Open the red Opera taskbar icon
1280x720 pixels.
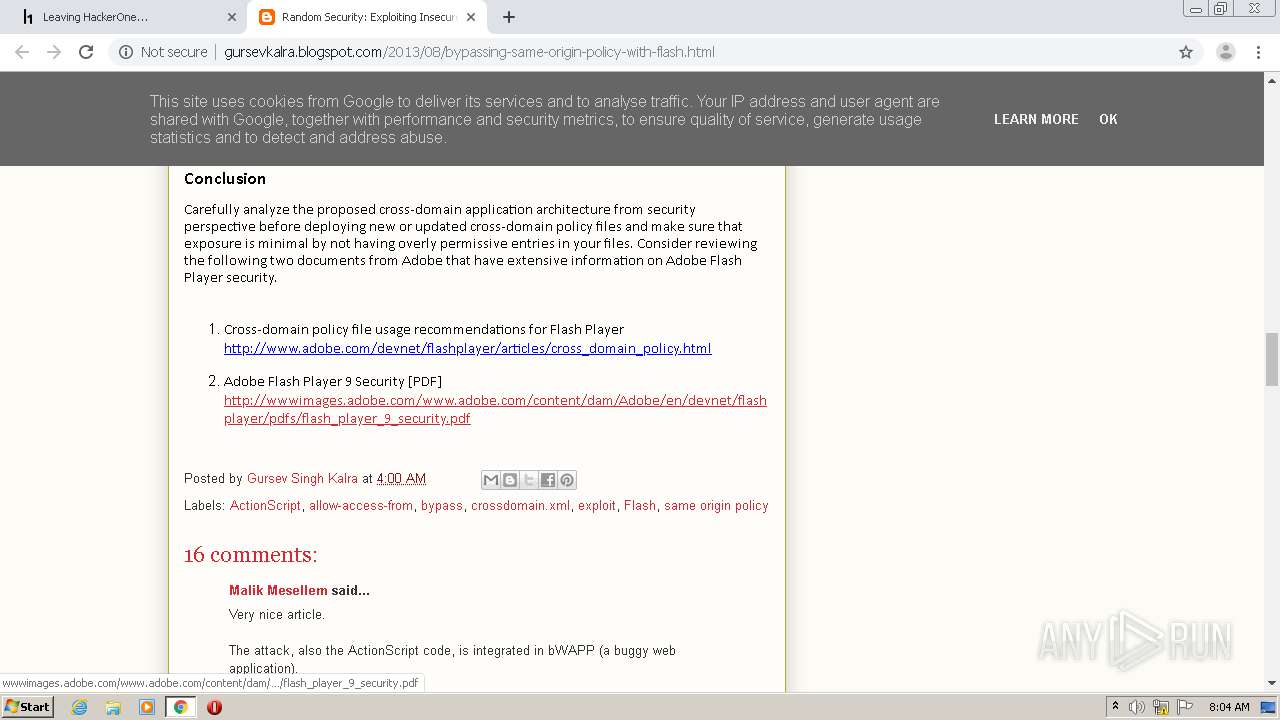point(214,707)
